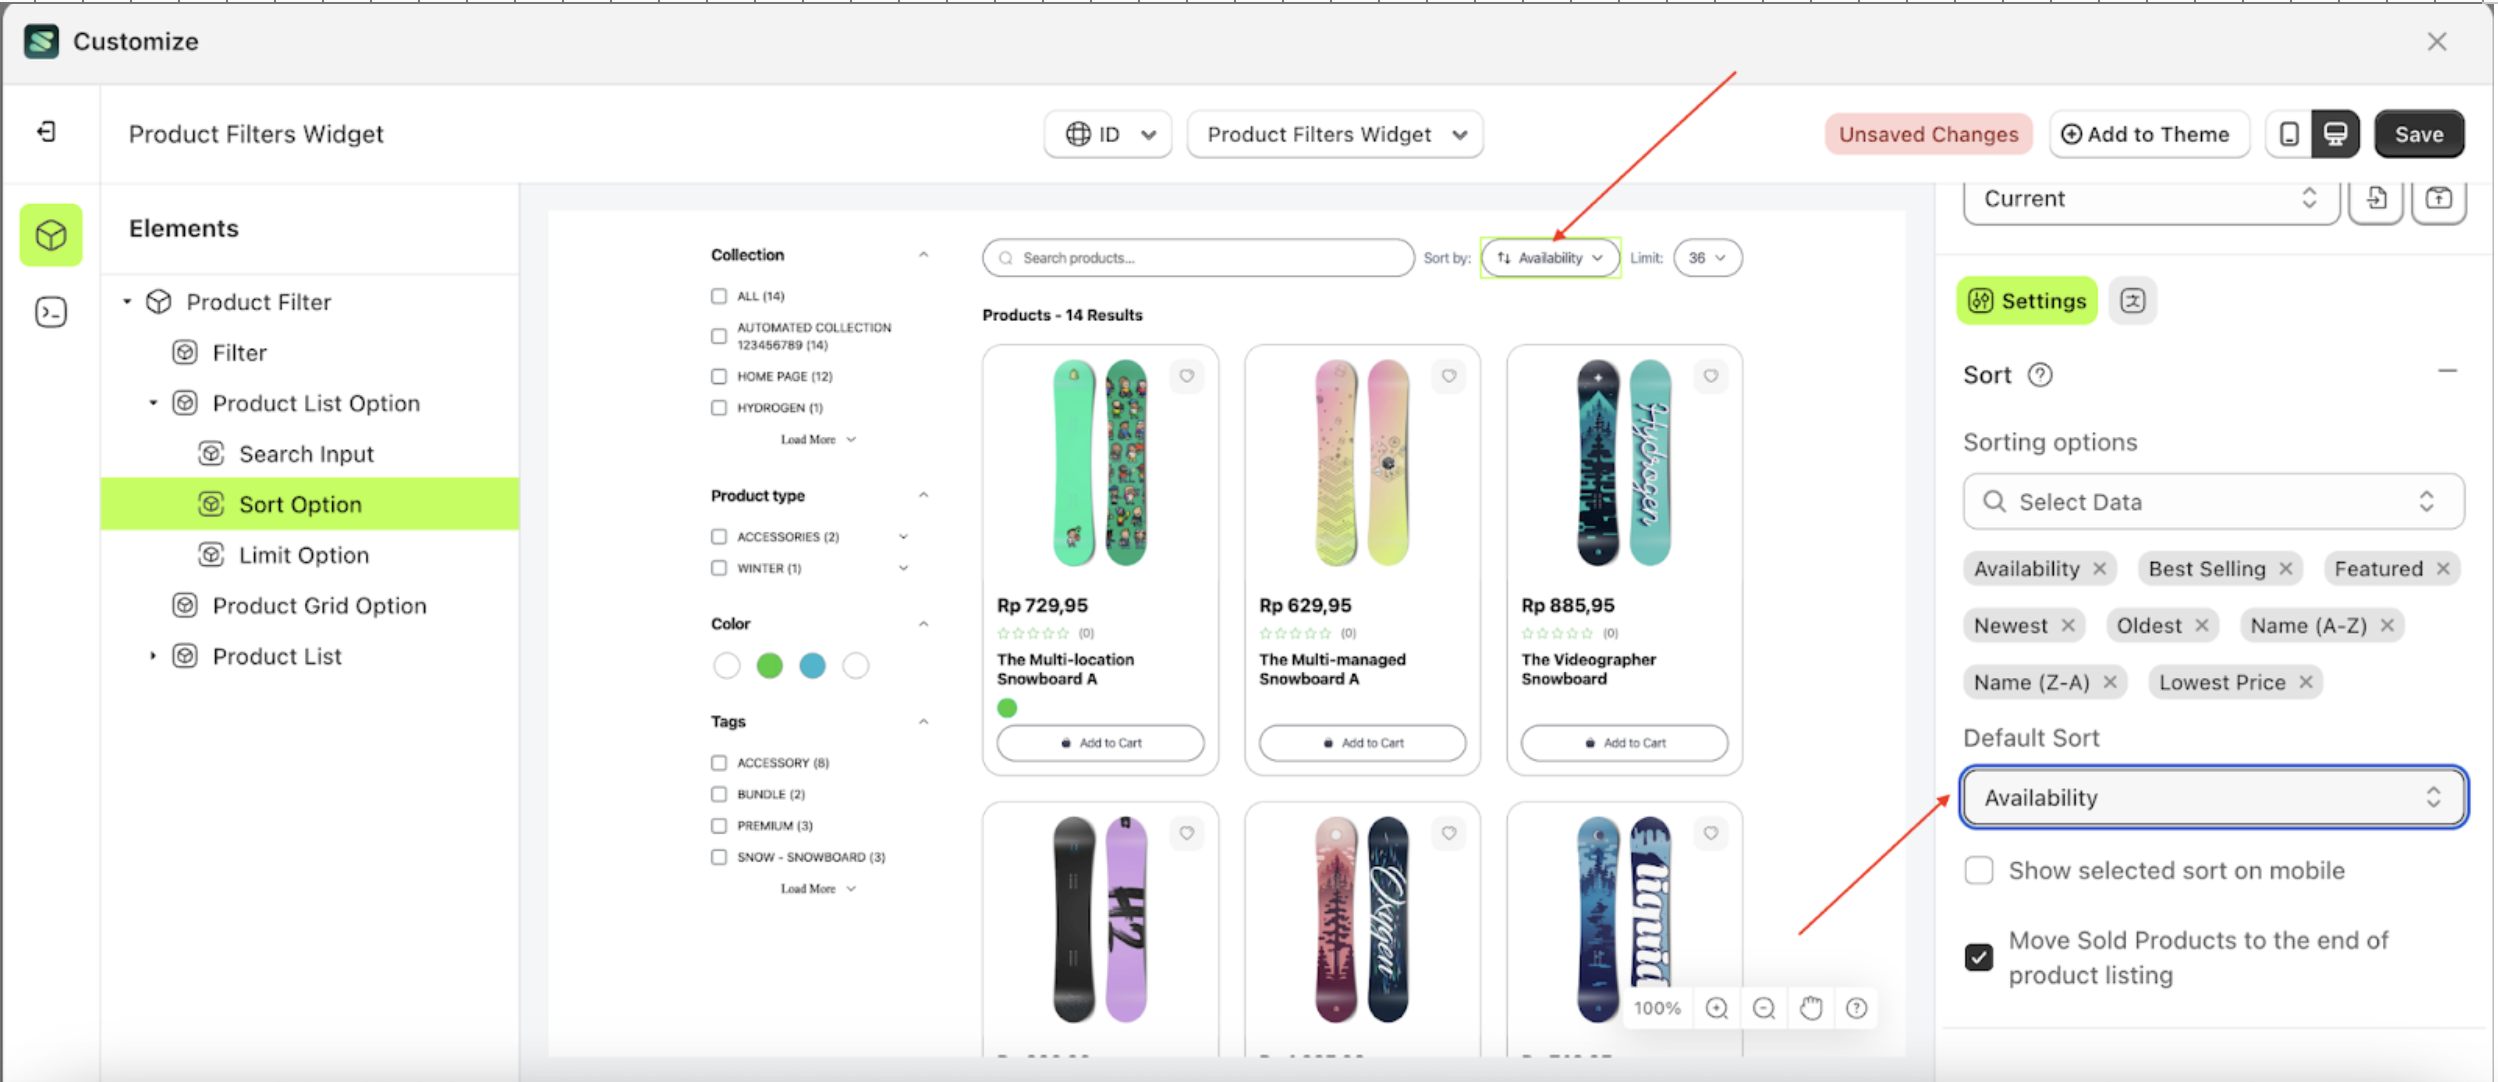Open the code console sidebar icon
The height and width of the screenshot is (1082, 2498).
point(51,313)
